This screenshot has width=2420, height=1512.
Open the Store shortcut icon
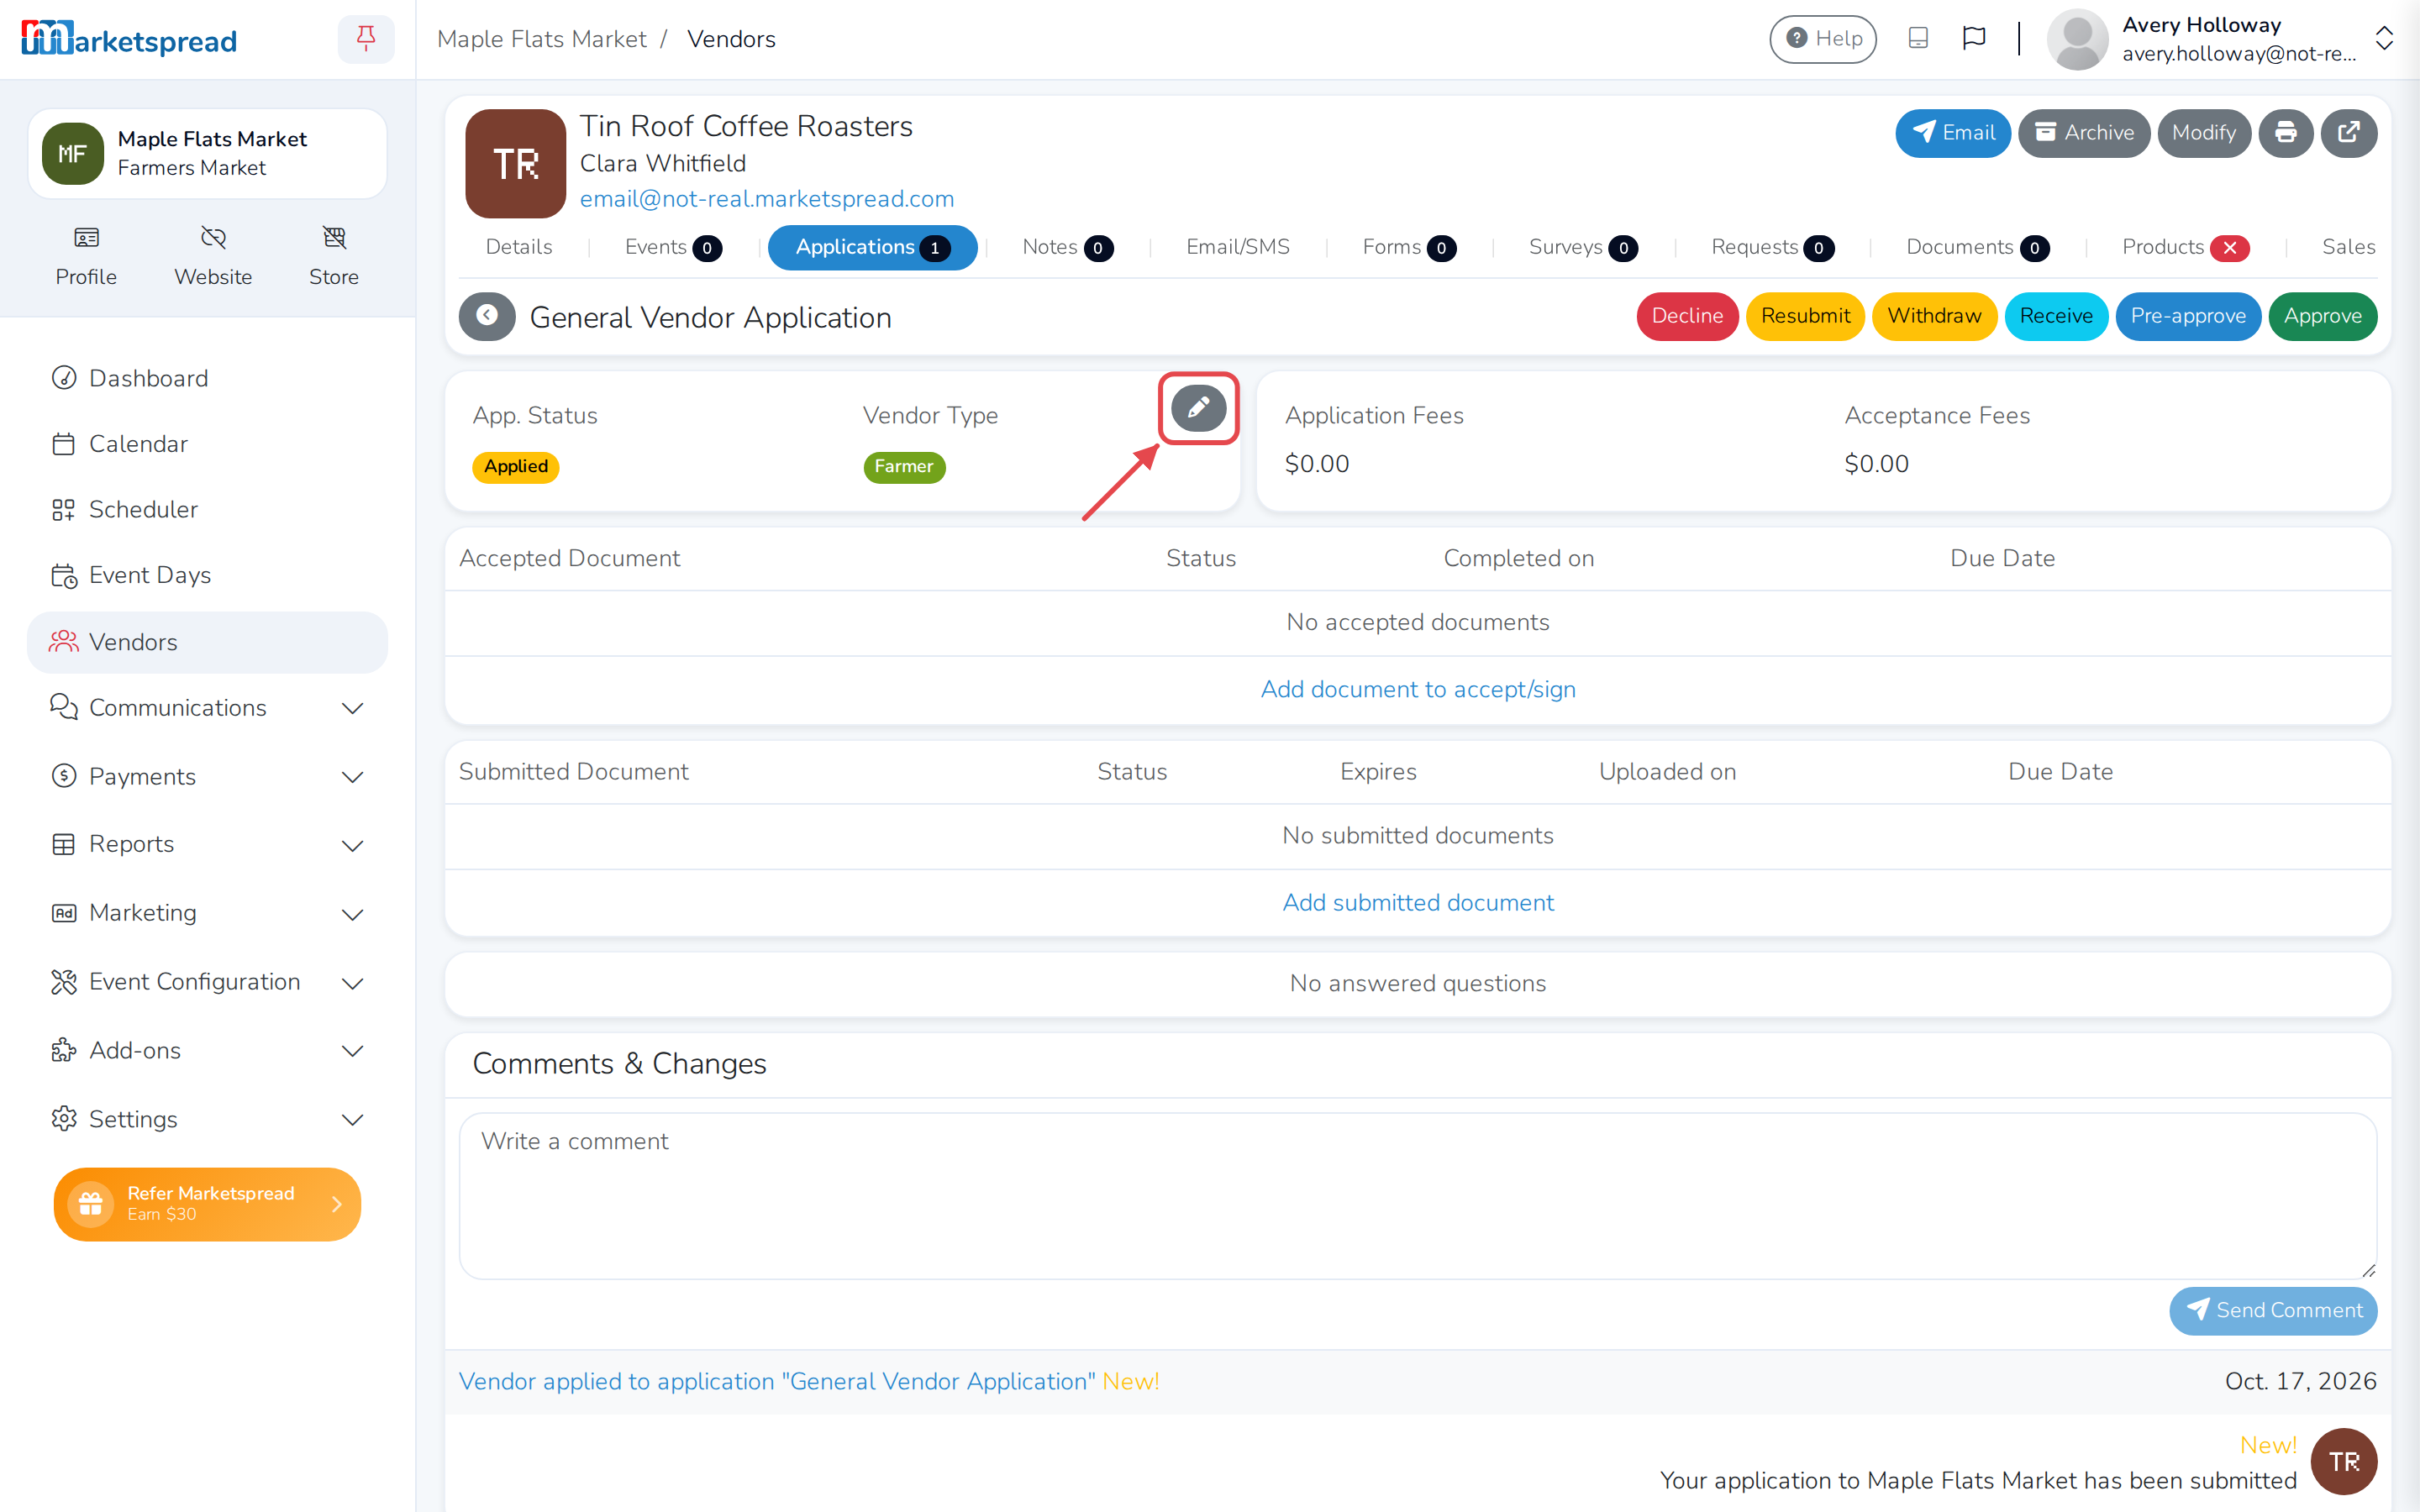coord(334,256)
